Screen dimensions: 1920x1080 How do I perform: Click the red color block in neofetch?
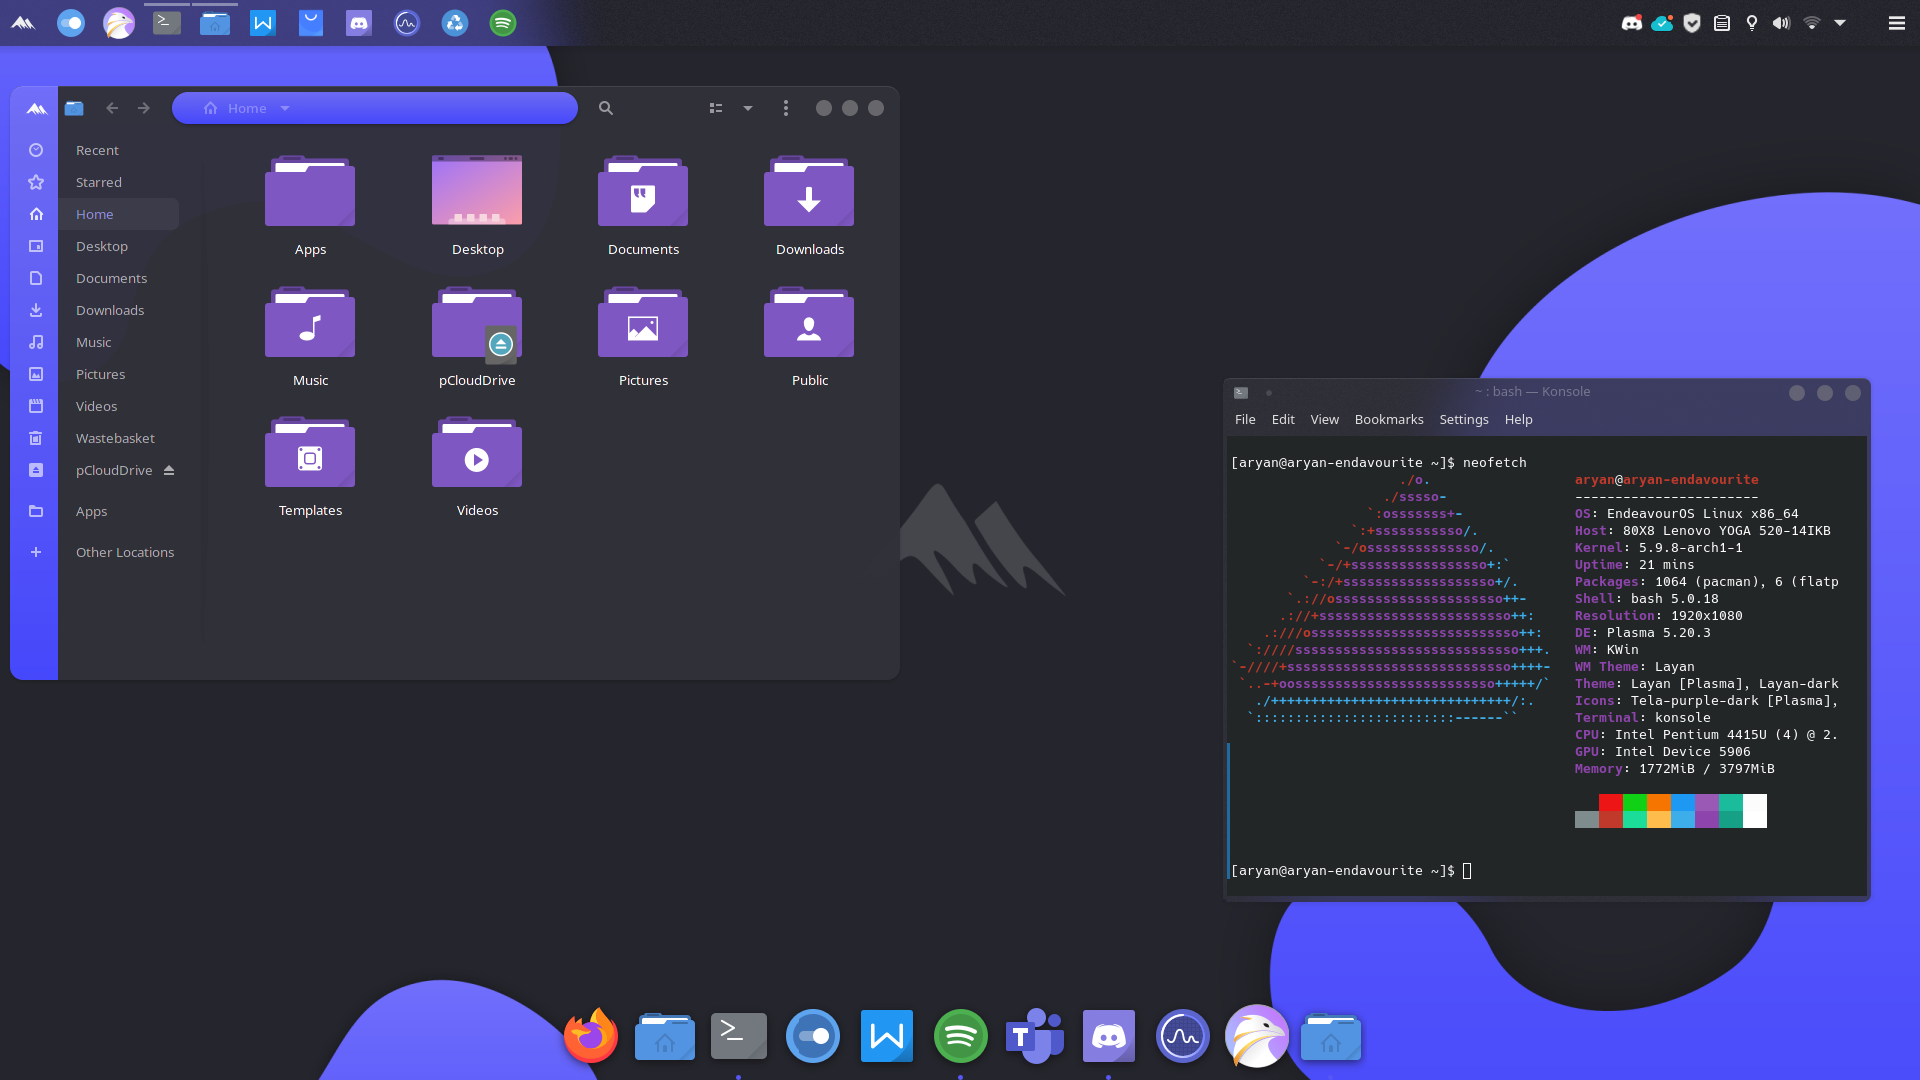coord(1610,803)
